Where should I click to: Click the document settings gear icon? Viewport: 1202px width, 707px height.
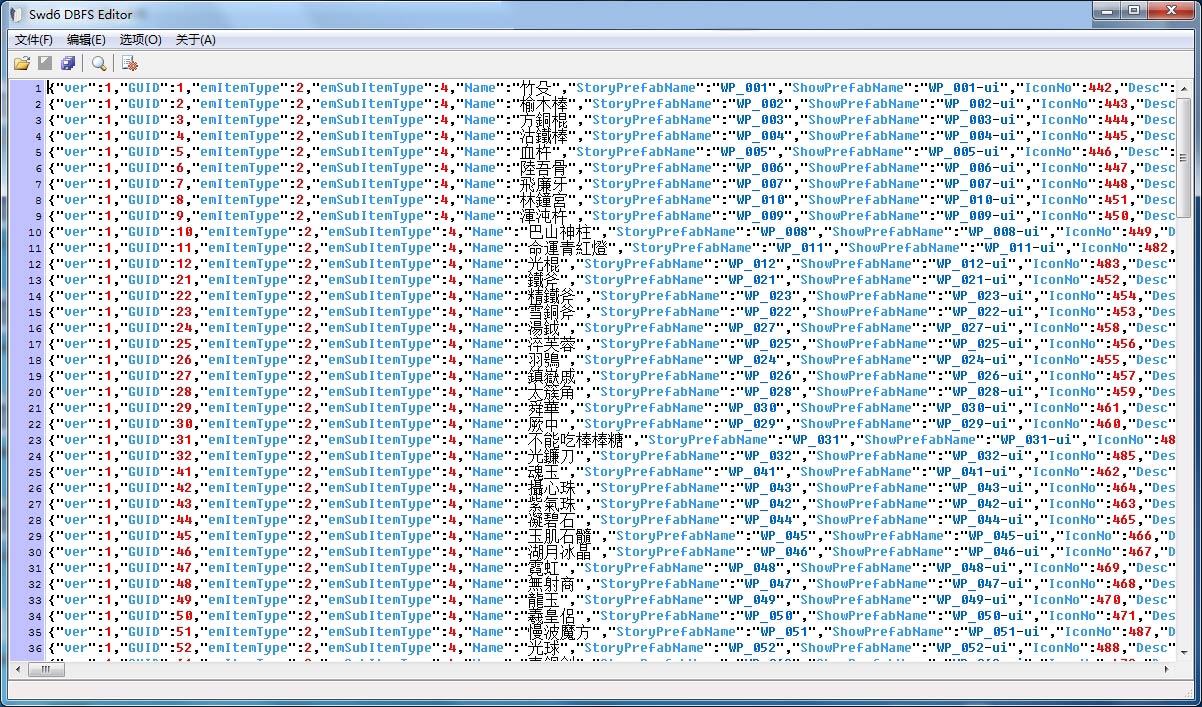pos(130,64)
